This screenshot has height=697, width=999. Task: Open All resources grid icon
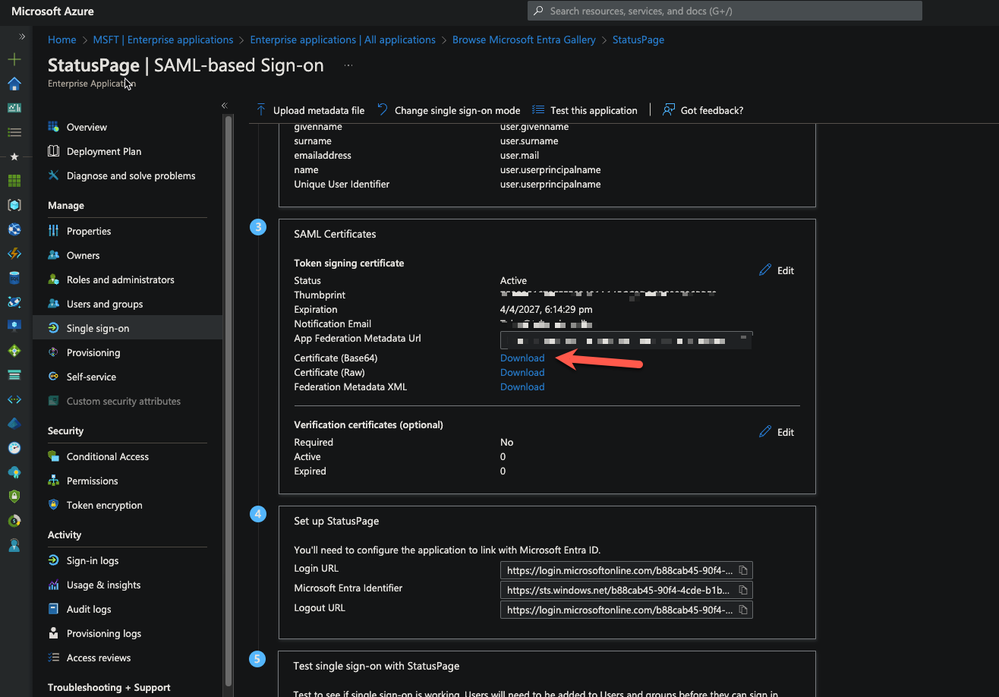[x=14, y=181]
